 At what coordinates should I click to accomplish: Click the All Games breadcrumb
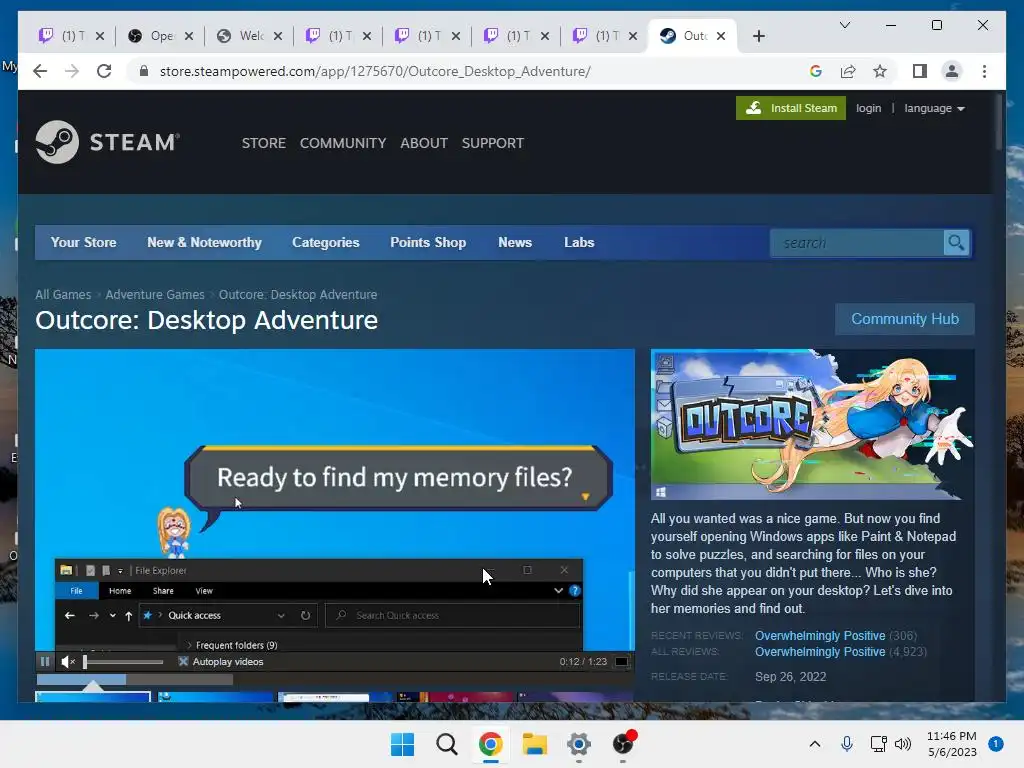pos(63,295)
